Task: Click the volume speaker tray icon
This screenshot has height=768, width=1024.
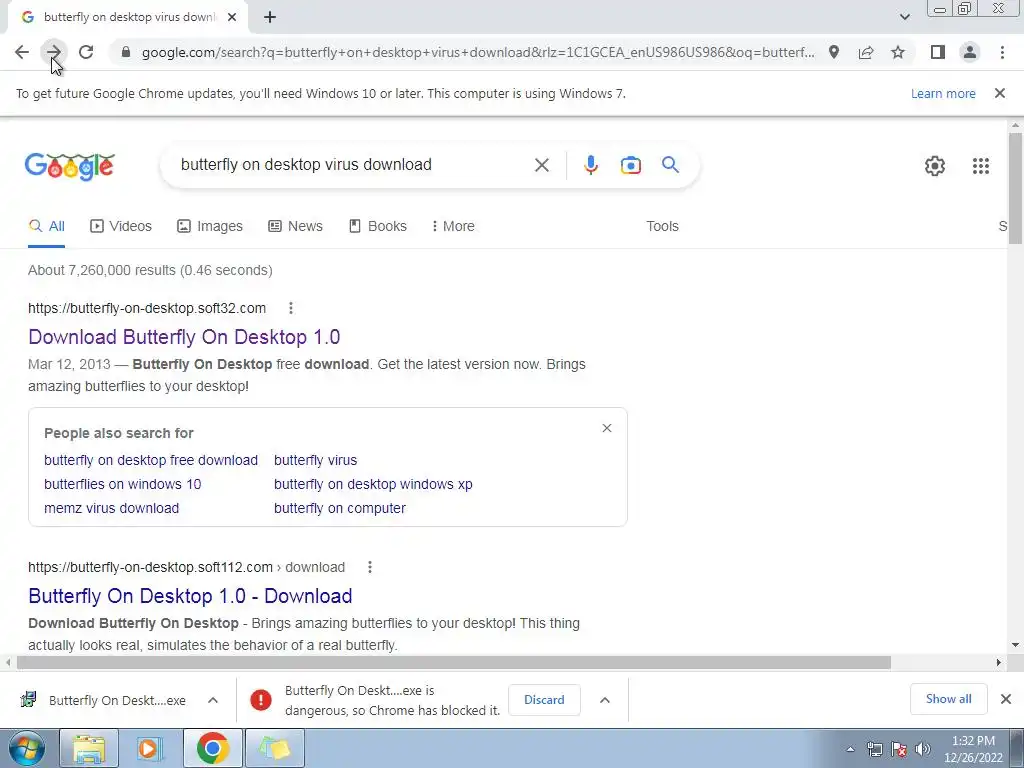Action: coord(923,749)
